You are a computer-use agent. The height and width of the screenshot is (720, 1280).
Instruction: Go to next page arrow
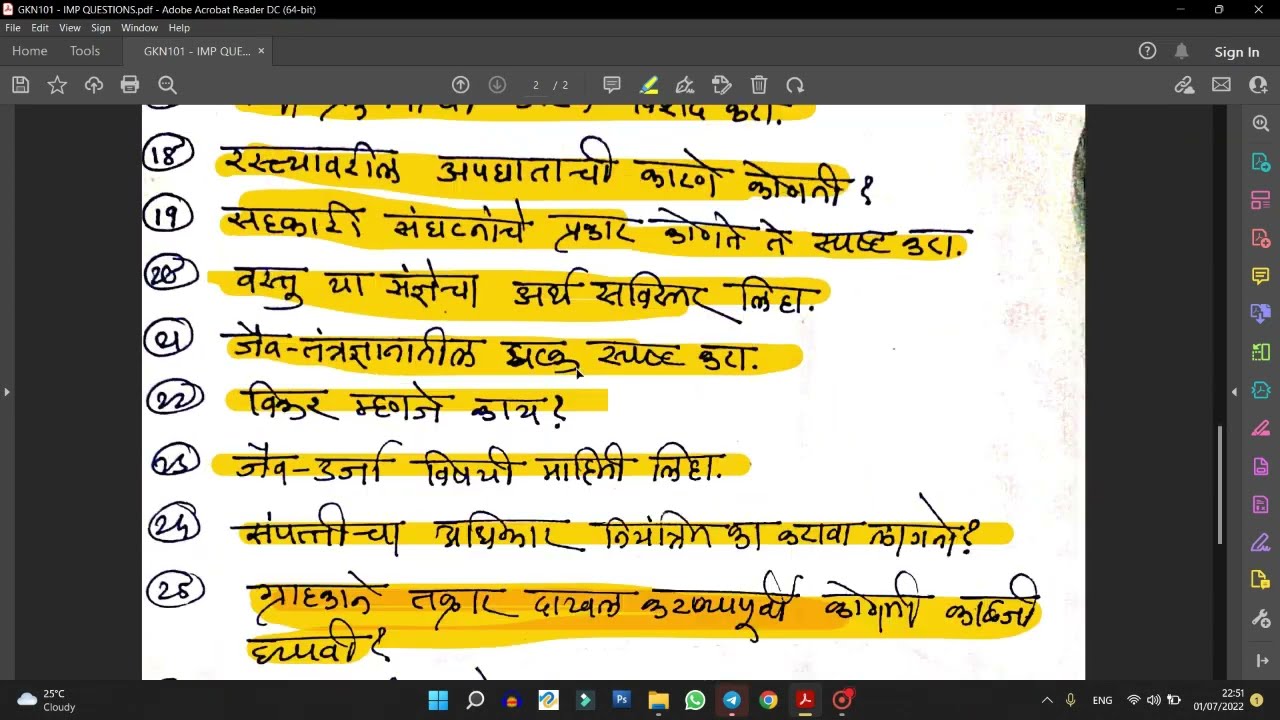(497, 85)
